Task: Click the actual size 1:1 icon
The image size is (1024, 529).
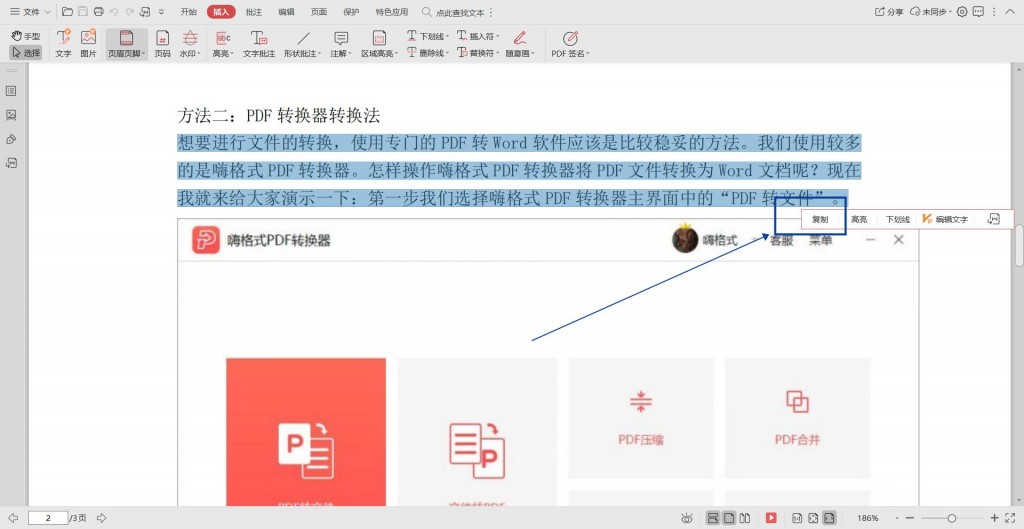Action: [x=797, y=518]
